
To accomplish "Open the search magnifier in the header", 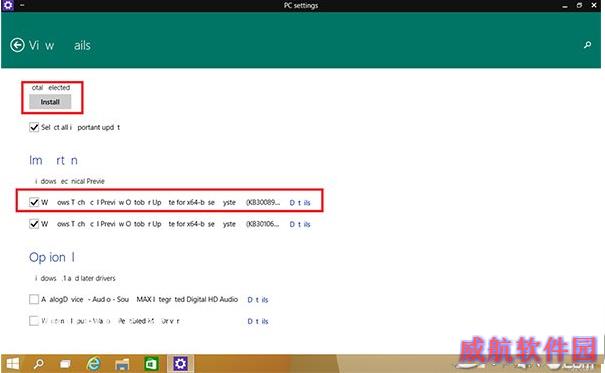I will tap(587, 45).
